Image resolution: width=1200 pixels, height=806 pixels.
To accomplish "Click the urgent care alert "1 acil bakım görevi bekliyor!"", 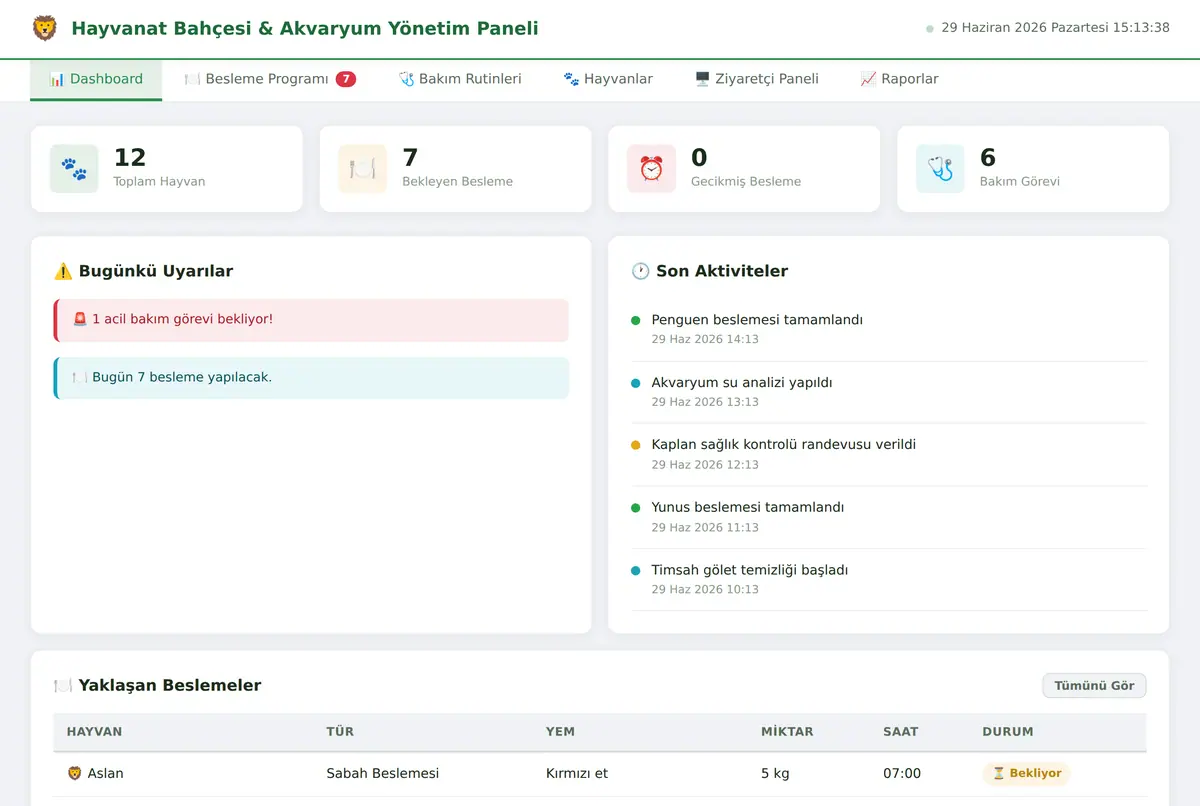I will [x=311, y=320].
